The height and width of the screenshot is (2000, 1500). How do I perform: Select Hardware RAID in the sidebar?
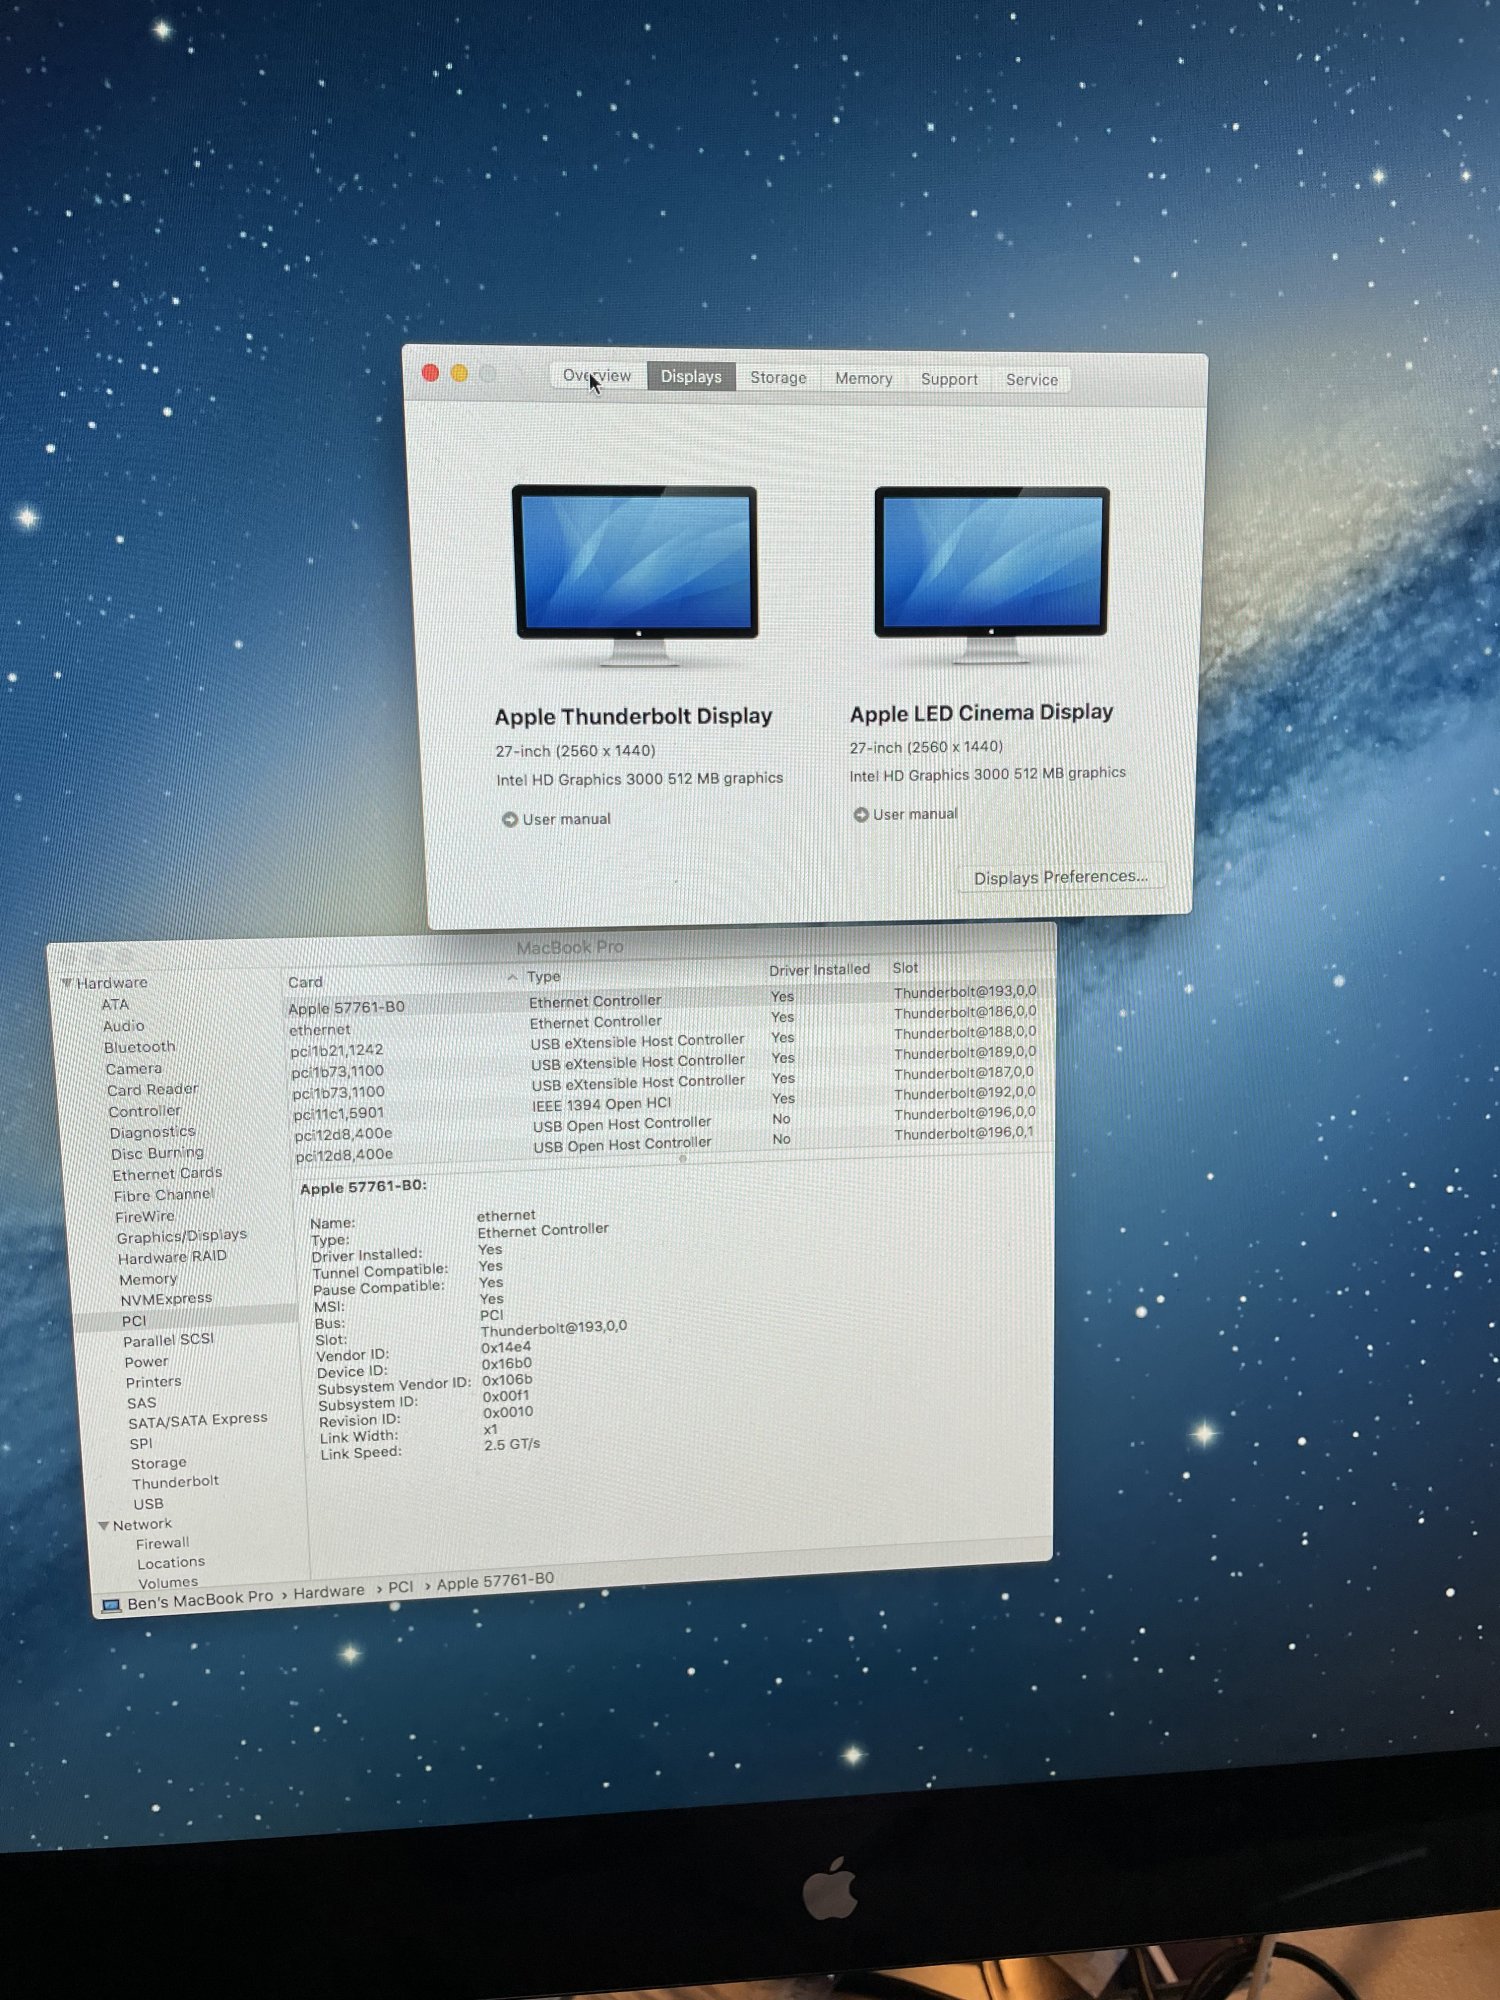[x=172, y=1257]
